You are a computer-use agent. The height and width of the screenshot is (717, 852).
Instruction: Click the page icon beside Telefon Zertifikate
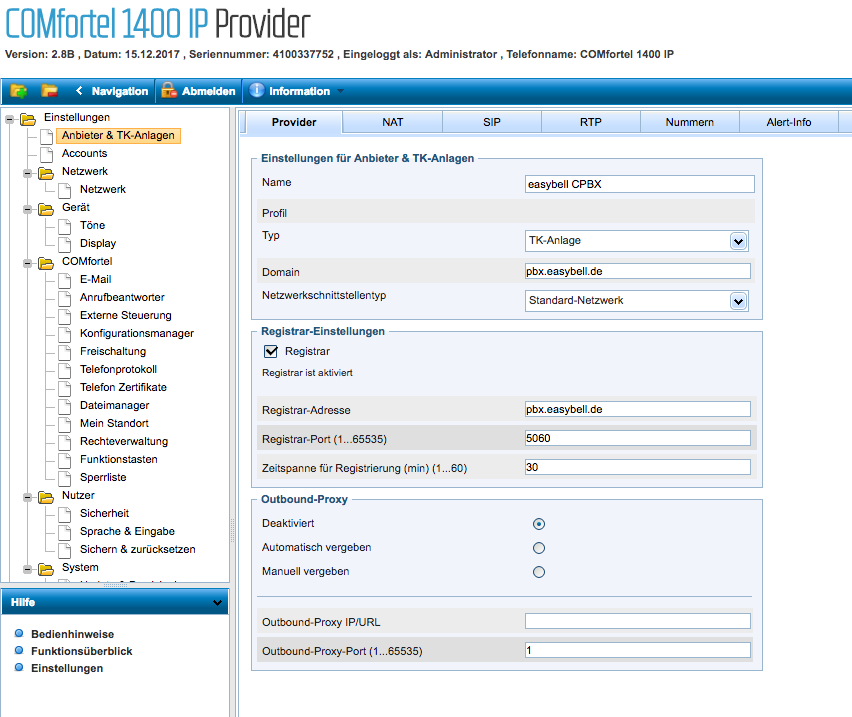pyautogui.click(x=65, y=387)
